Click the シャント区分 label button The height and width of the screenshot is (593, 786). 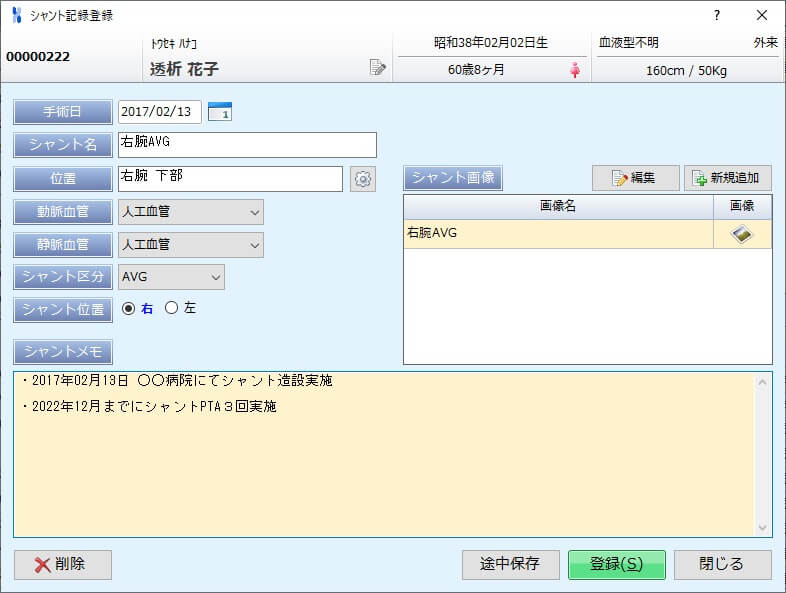point(63,277)
